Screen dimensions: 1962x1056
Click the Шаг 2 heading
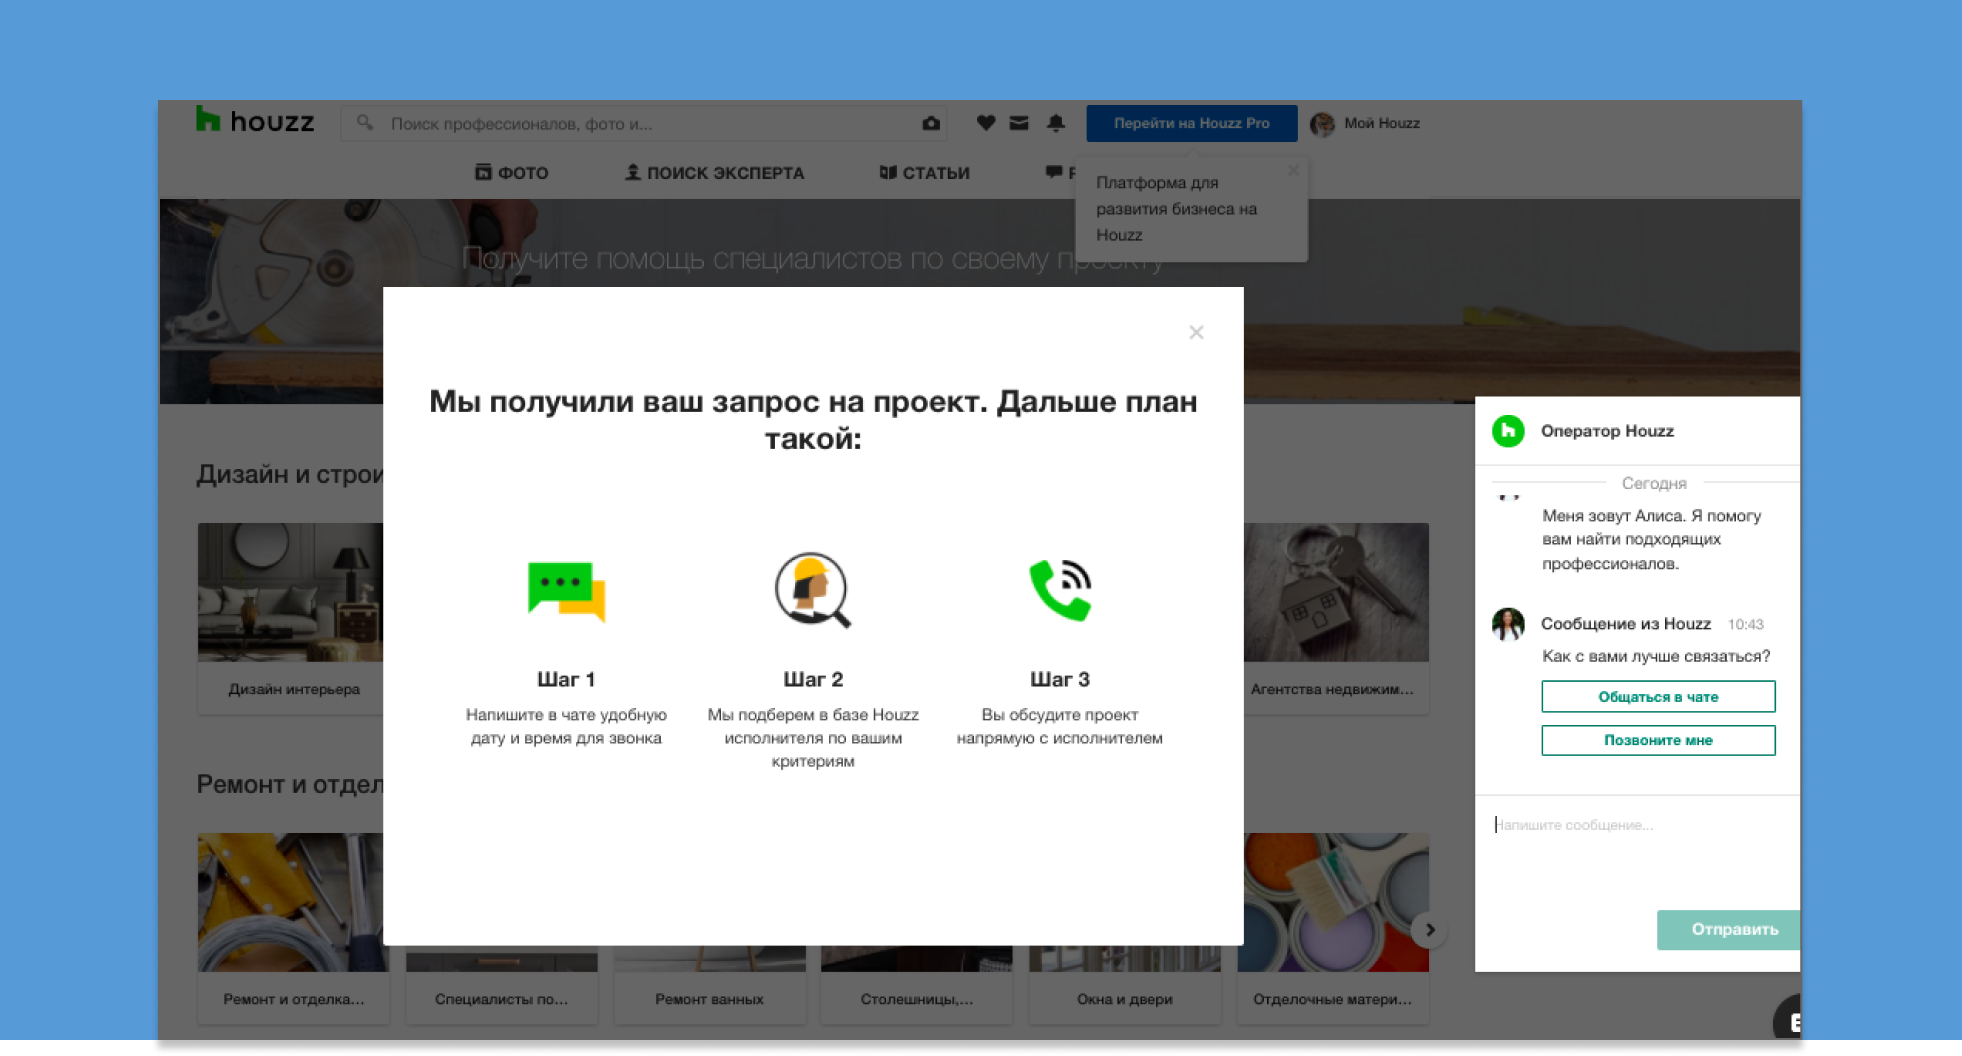click(x=813, y=679)
